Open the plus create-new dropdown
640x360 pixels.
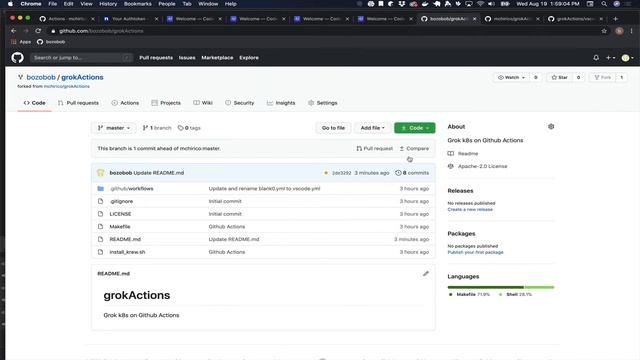tap(610, 58)
